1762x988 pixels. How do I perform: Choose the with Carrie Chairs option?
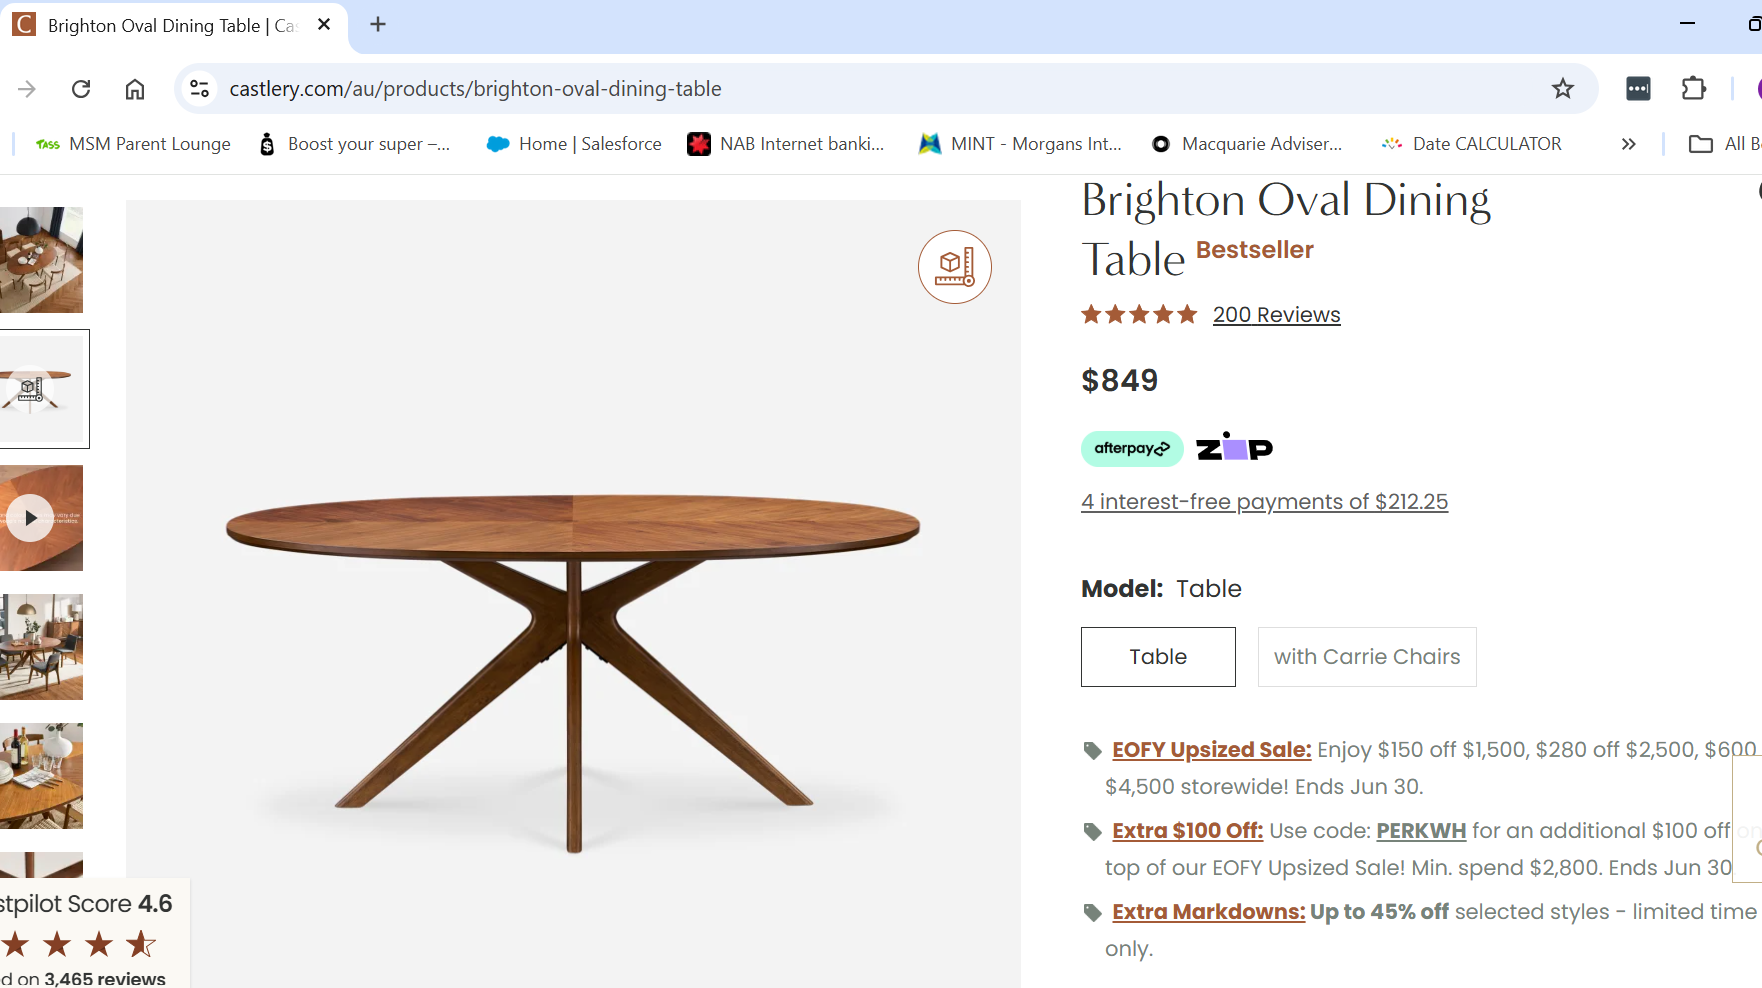pos(1367,657)
